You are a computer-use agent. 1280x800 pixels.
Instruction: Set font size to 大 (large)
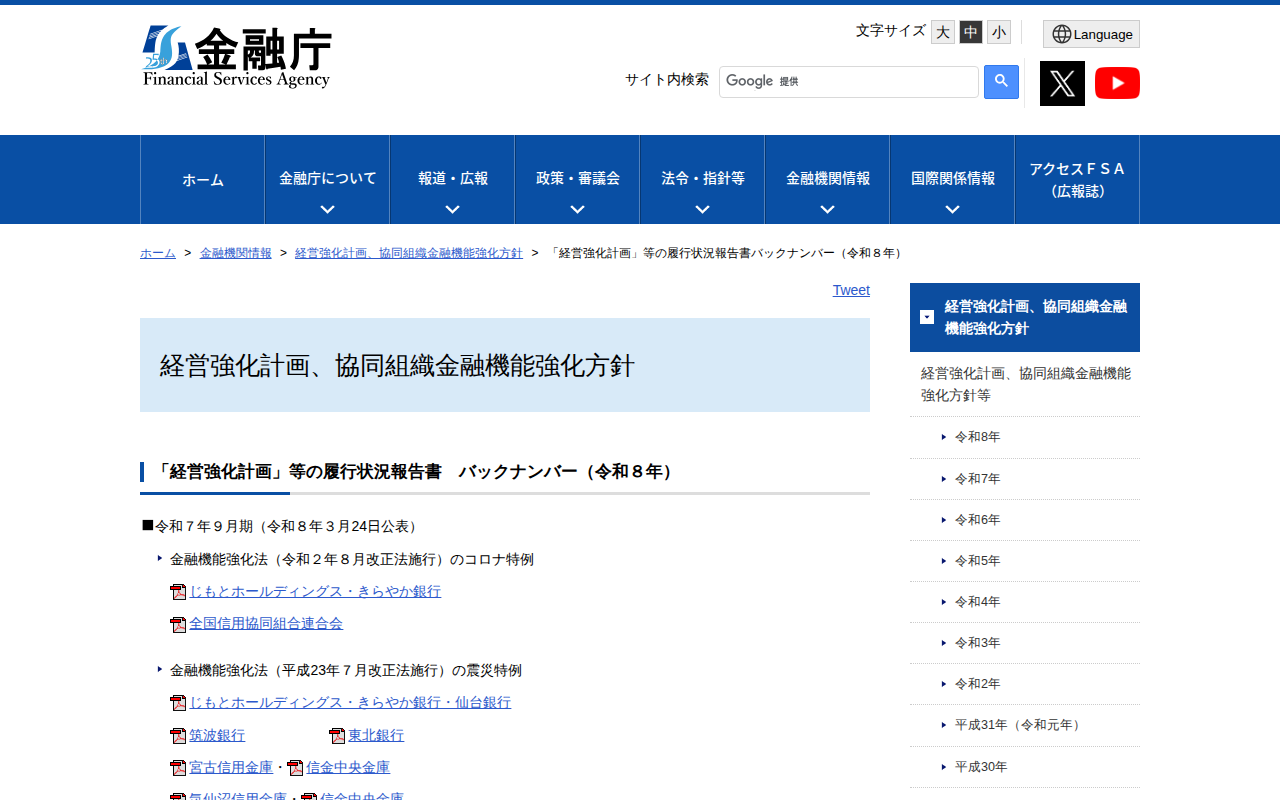[x=942, y=32]
